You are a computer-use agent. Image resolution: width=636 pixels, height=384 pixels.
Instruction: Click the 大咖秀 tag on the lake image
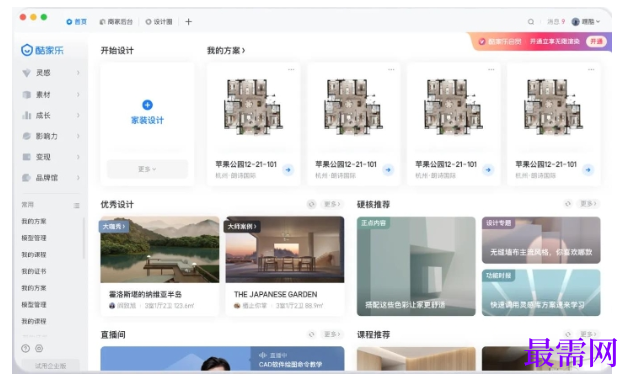pos(114,226)
